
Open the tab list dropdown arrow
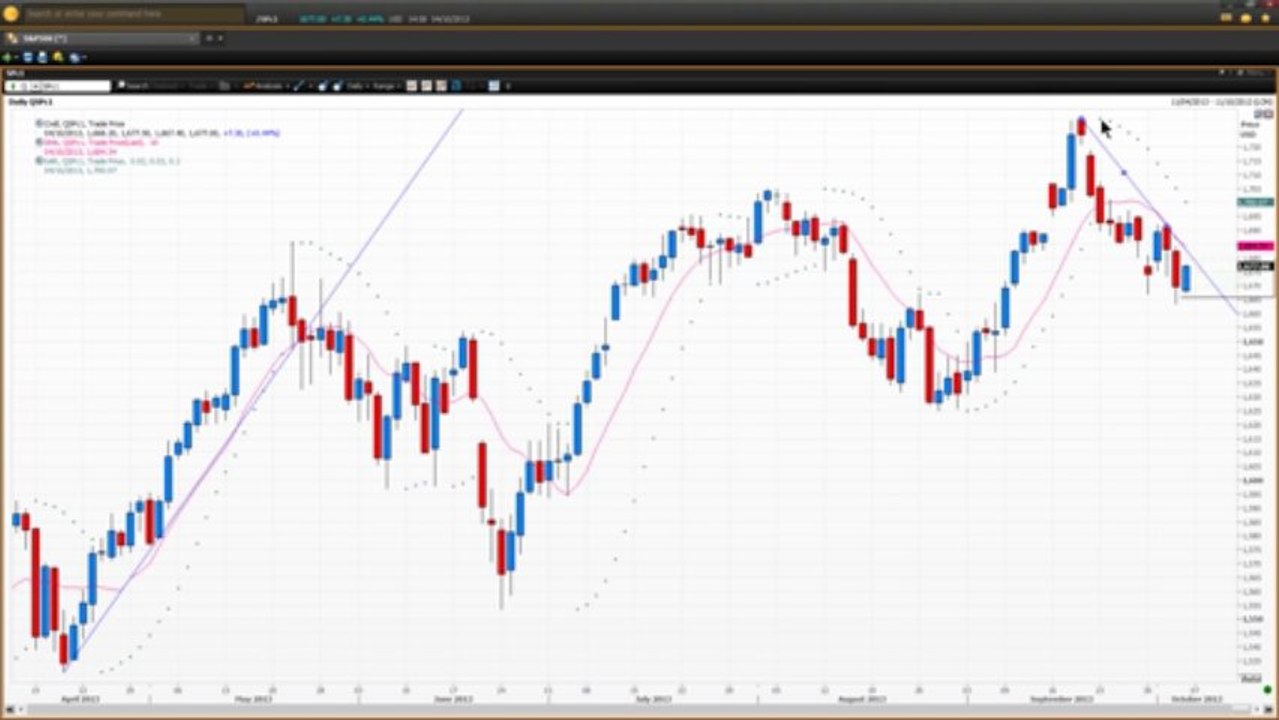pyautogui.click(x=220, y=38)
